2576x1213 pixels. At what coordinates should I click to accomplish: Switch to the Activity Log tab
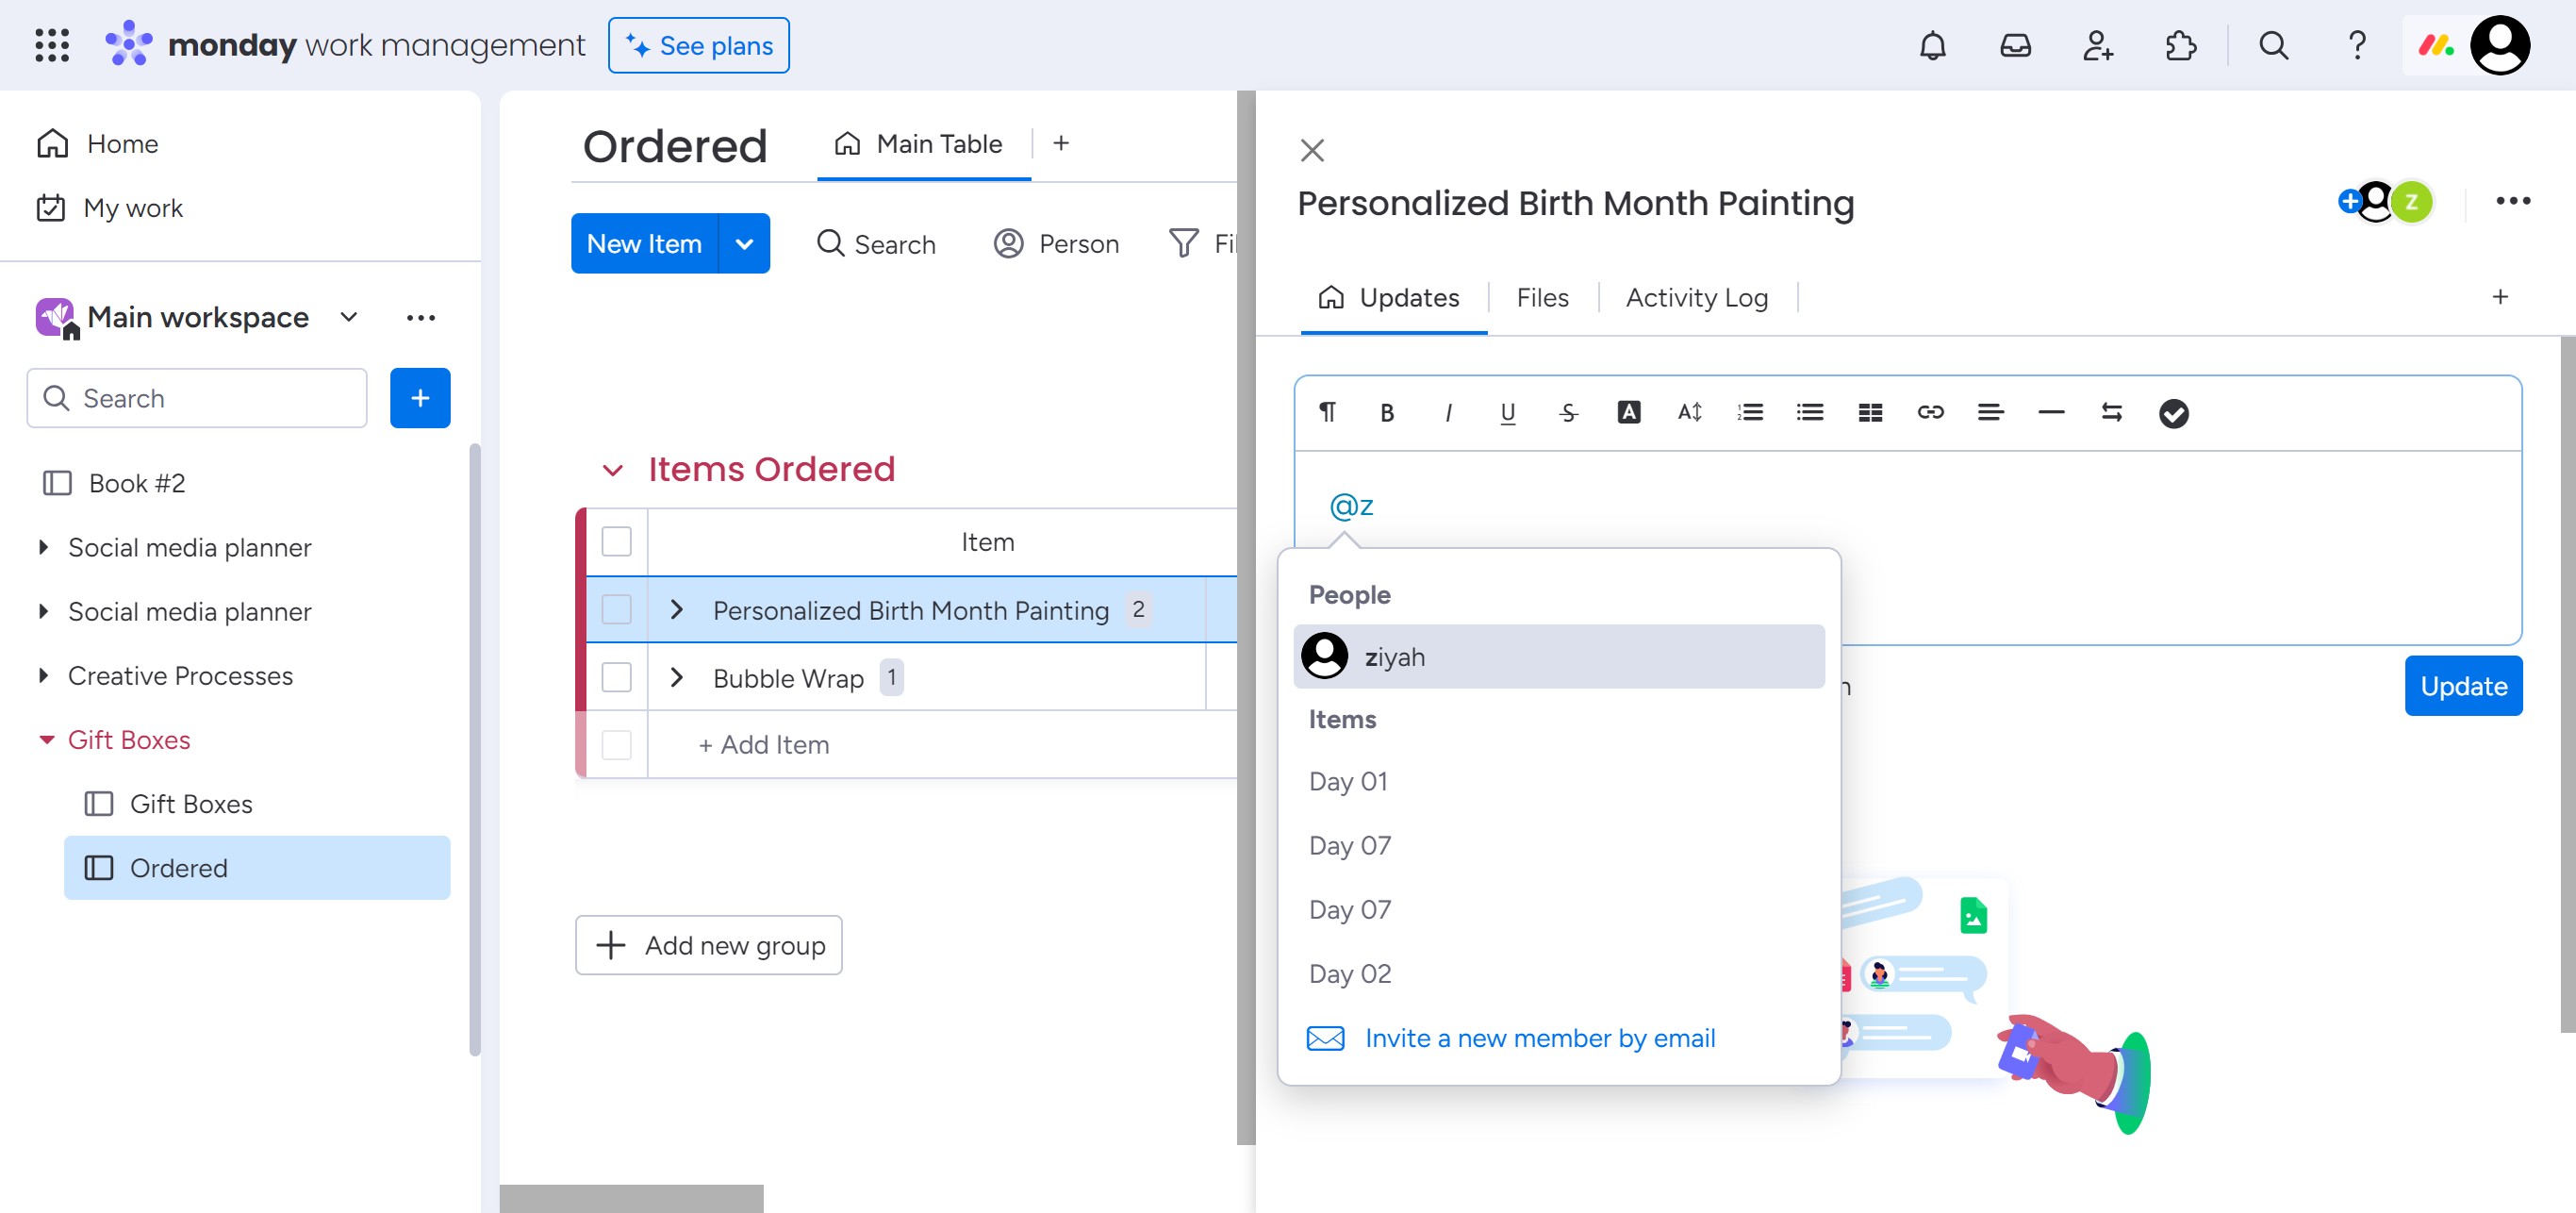pos(1696,298)
